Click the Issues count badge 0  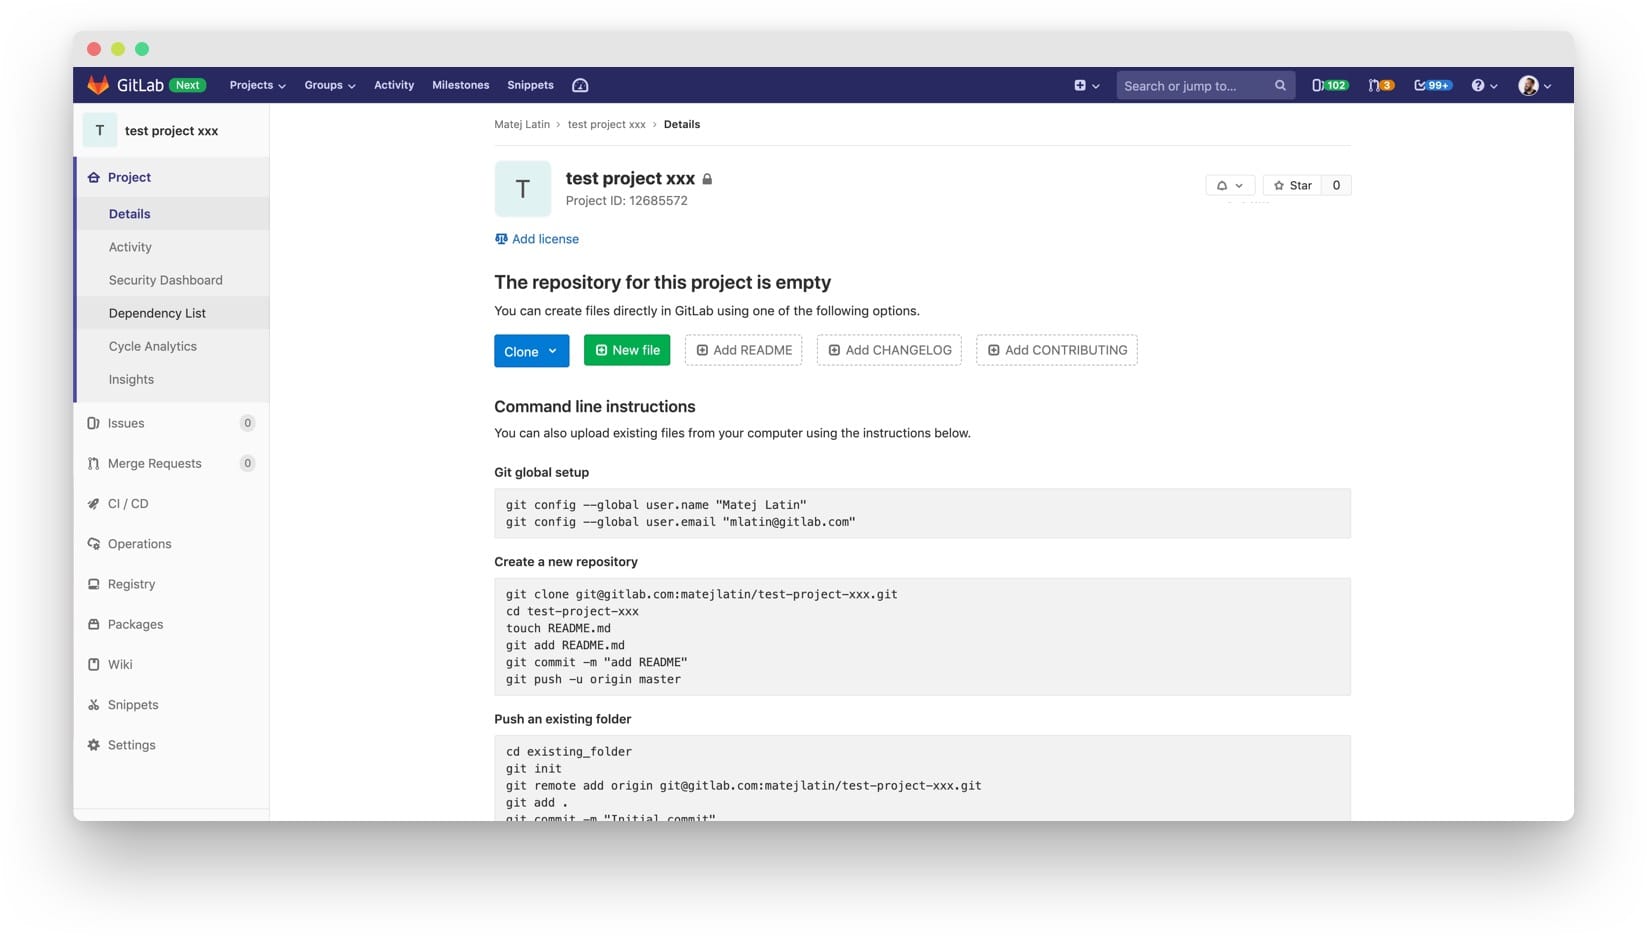coord(248,423)
